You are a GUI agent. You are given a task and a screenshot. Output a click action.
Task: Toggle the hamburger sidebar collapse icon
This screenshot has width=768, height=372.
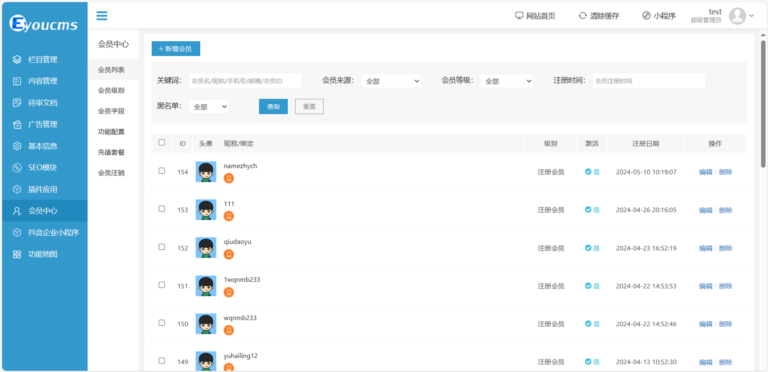[102, 16]
